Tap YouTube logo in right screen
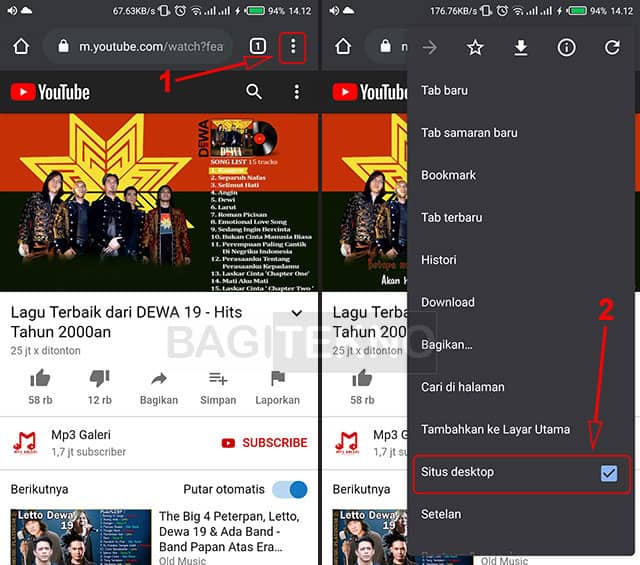Viewport: 640px width, 565px height. [370, 92]
